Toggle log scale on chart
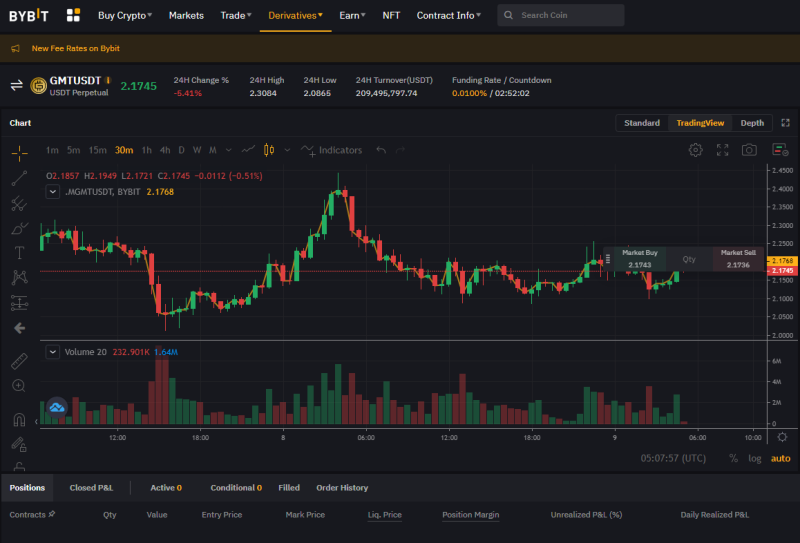This screenshot has height=543, width=800. (x=755, y=458)
